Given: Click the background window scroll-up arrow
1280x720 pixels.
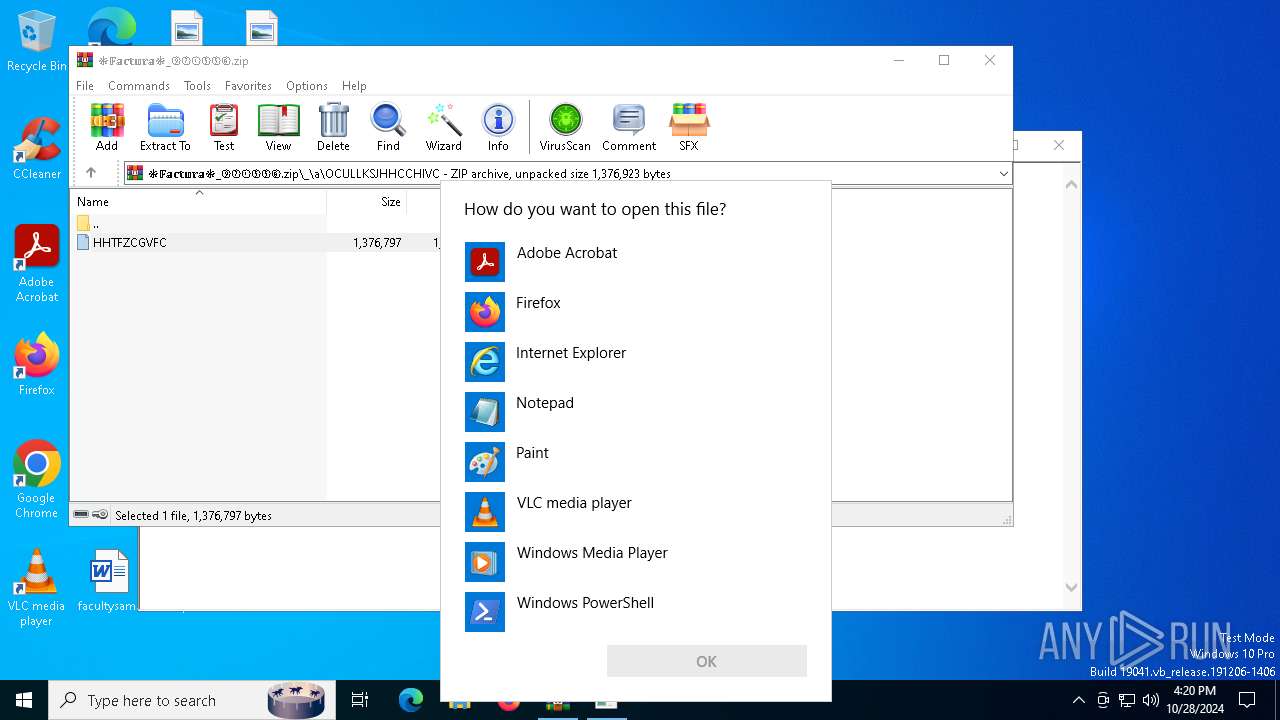Looking at the screenshot, I should [1071, 184].
